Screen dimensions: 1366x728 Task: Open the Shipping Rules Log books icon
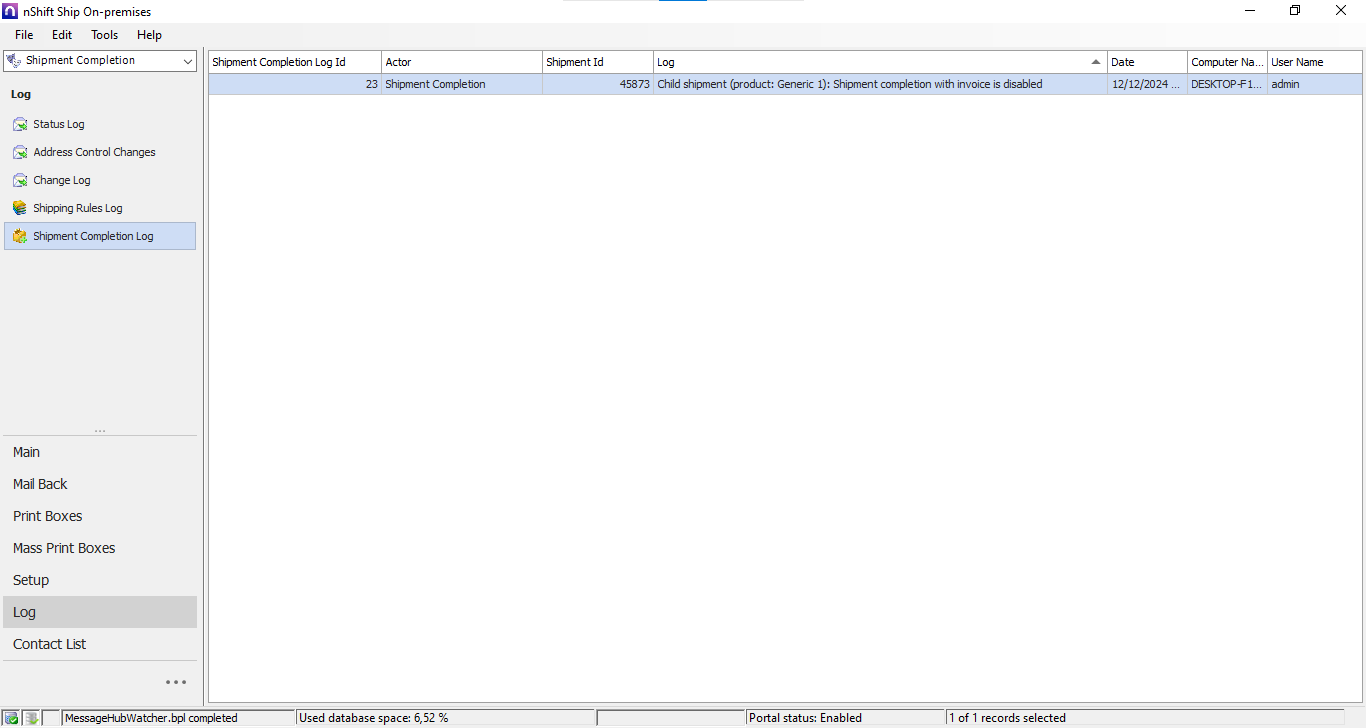pos(20,208)
